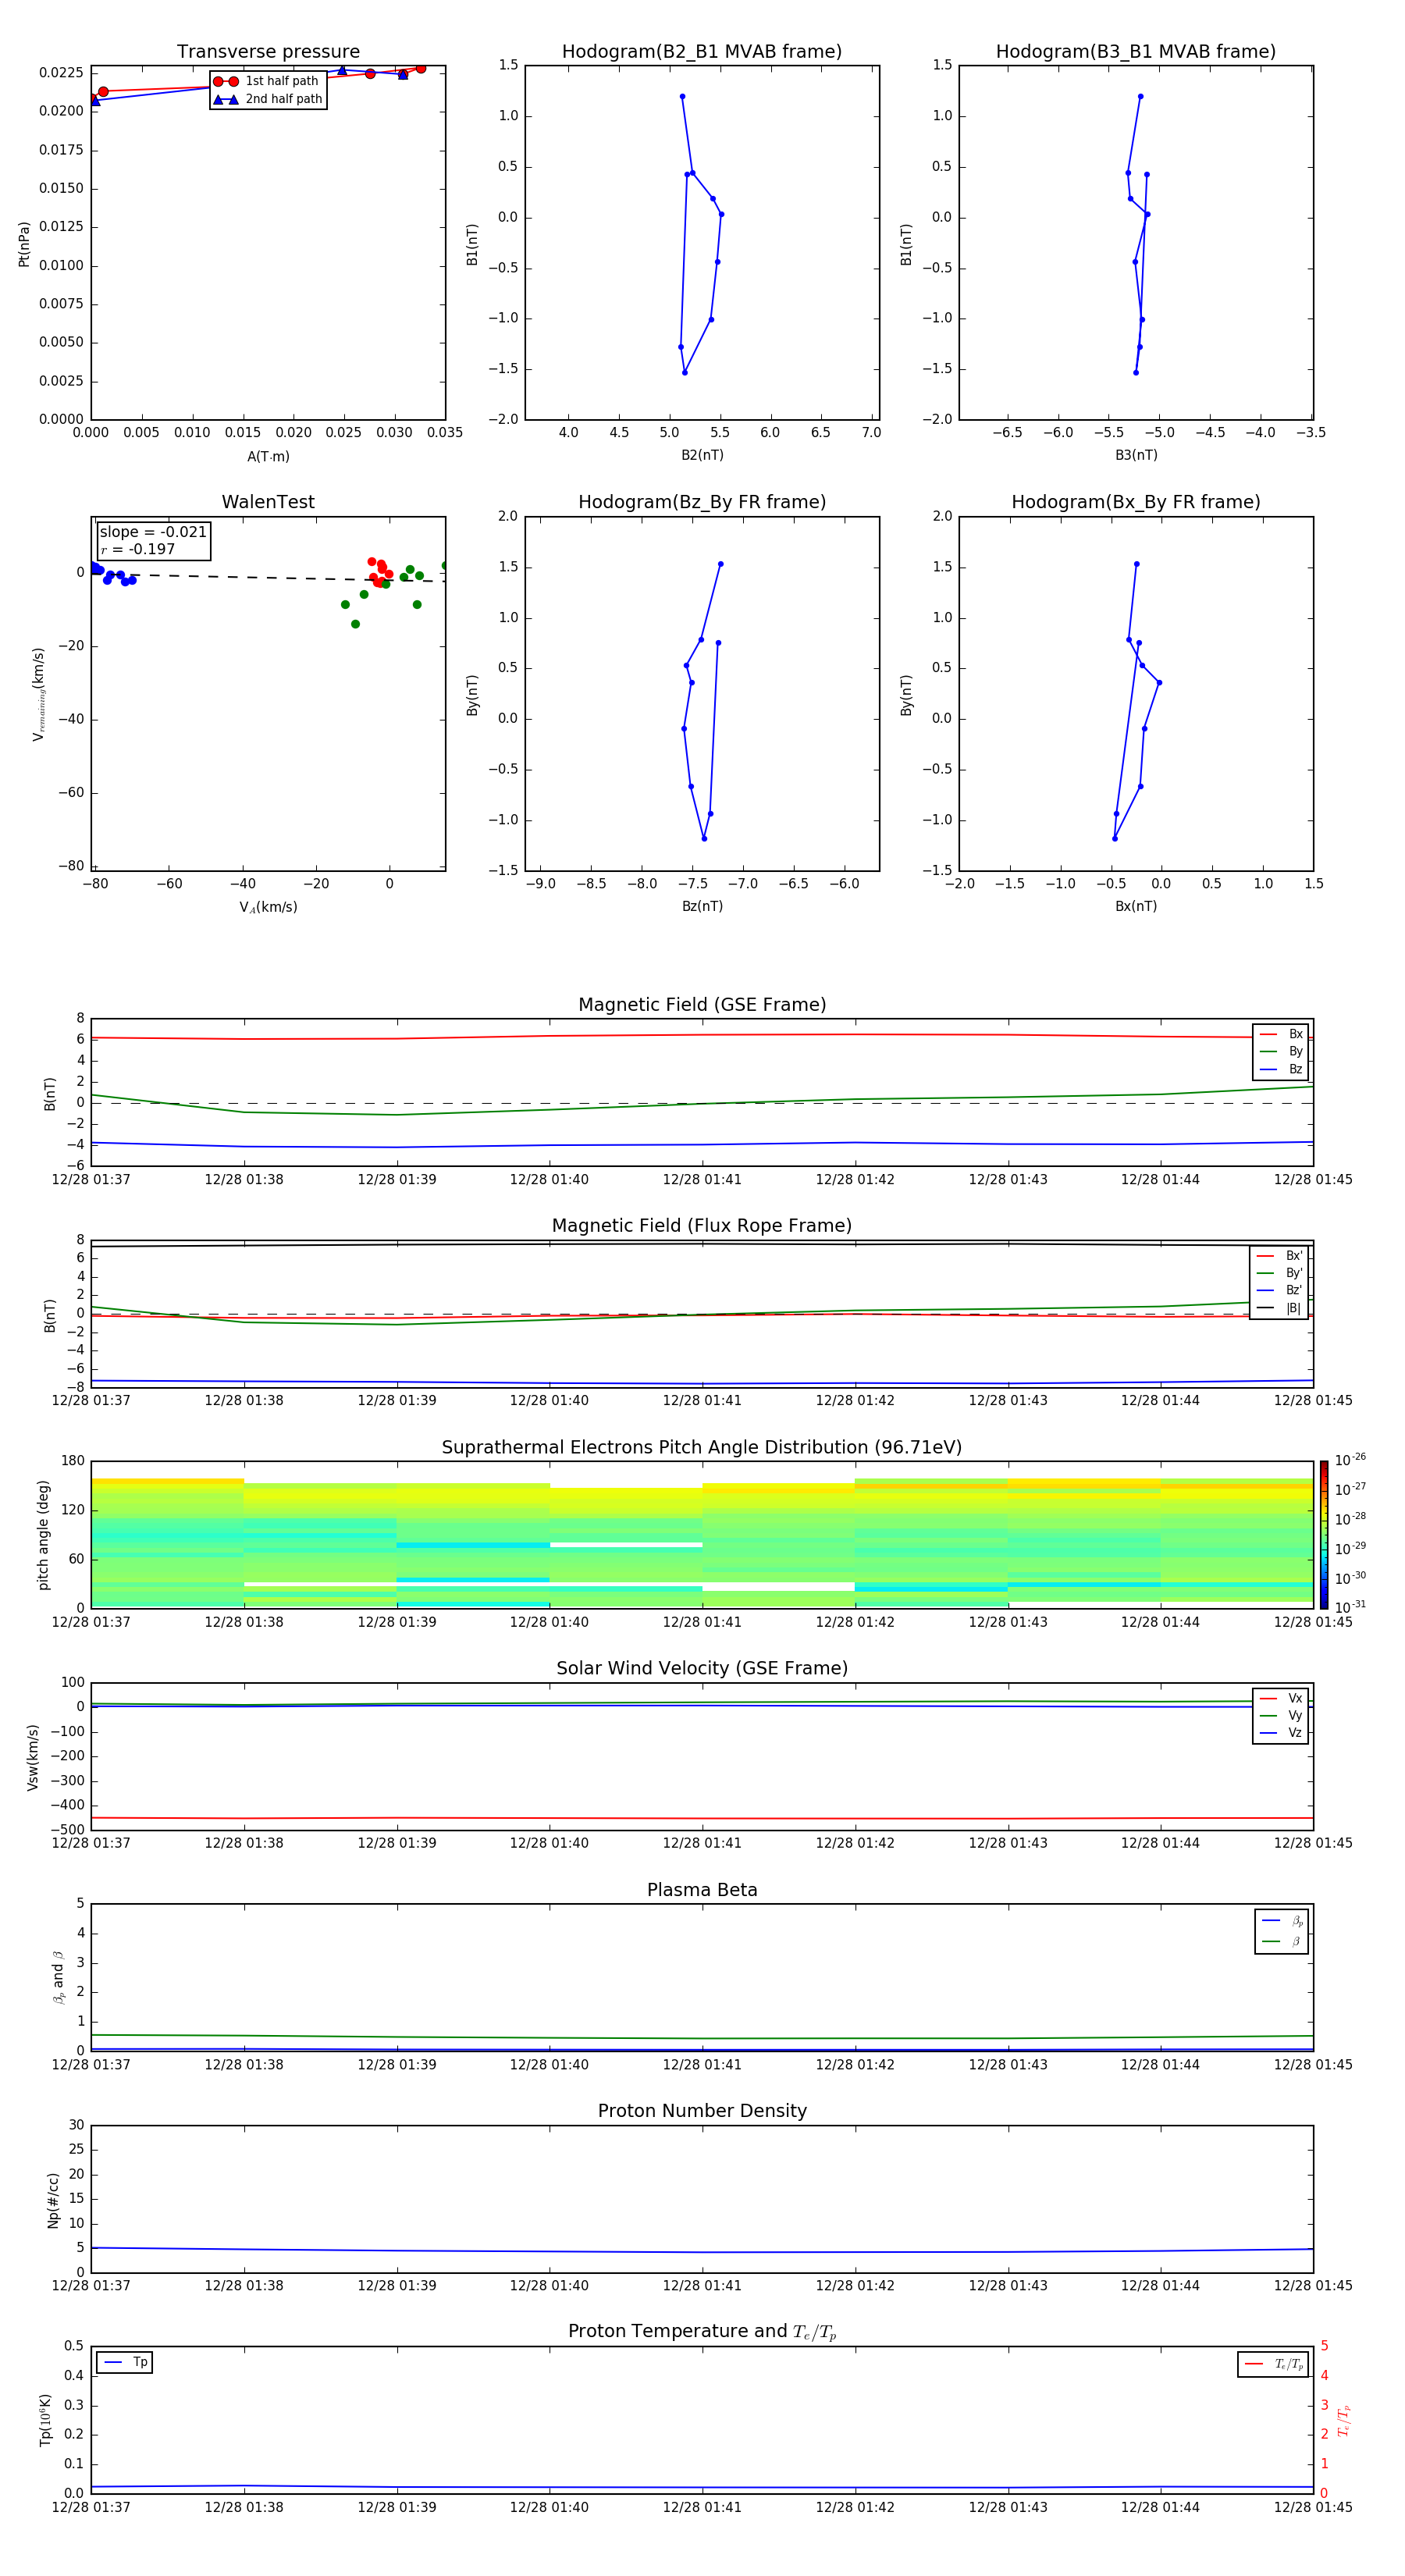Click the 'Proton Number Density' plot title
Screen dimensions: 1405x2576
702,2111
